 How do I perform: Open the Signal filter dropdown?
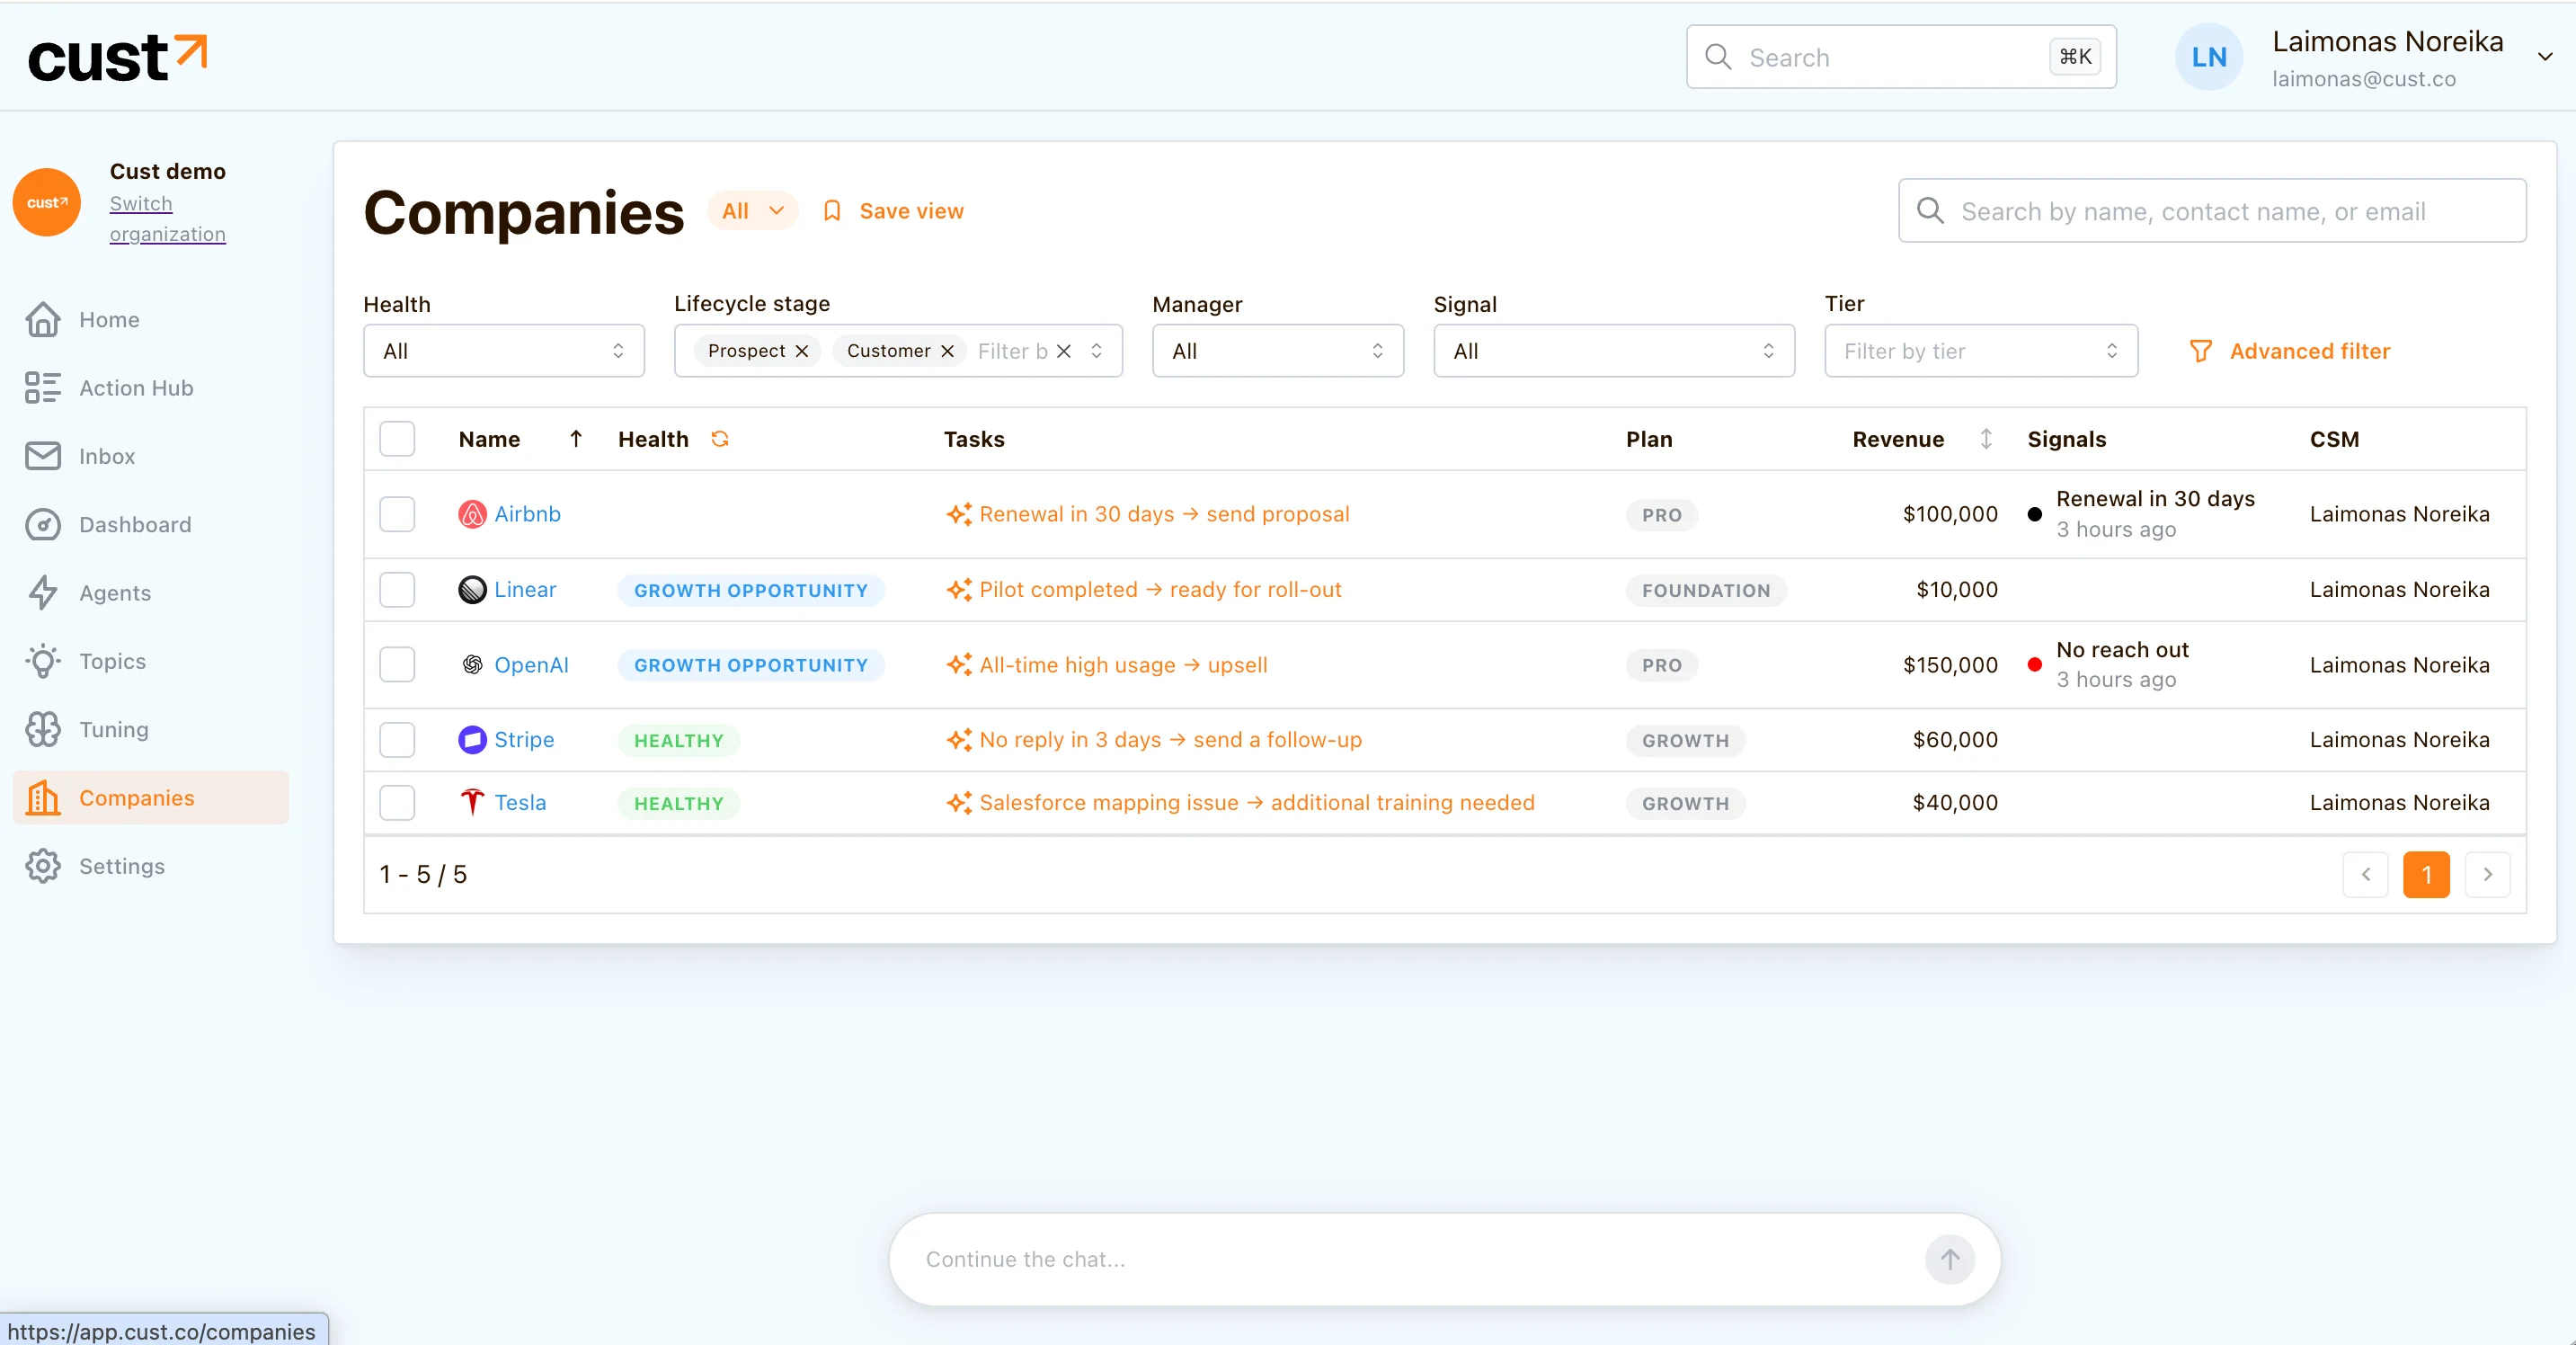(1614, 351)
